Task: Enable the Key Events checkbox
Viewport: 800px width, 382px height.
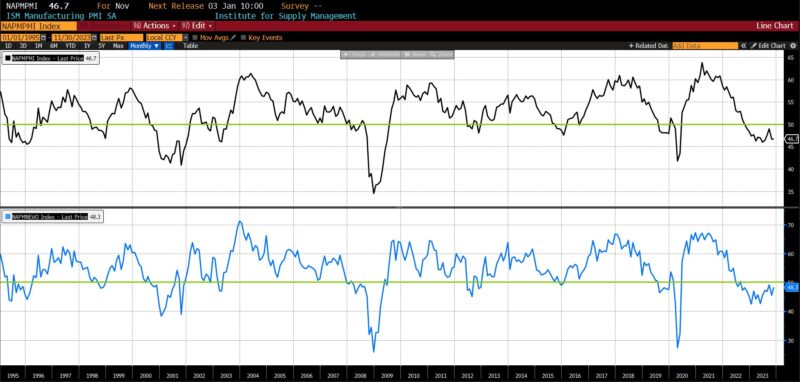Action: coord(243,38)
